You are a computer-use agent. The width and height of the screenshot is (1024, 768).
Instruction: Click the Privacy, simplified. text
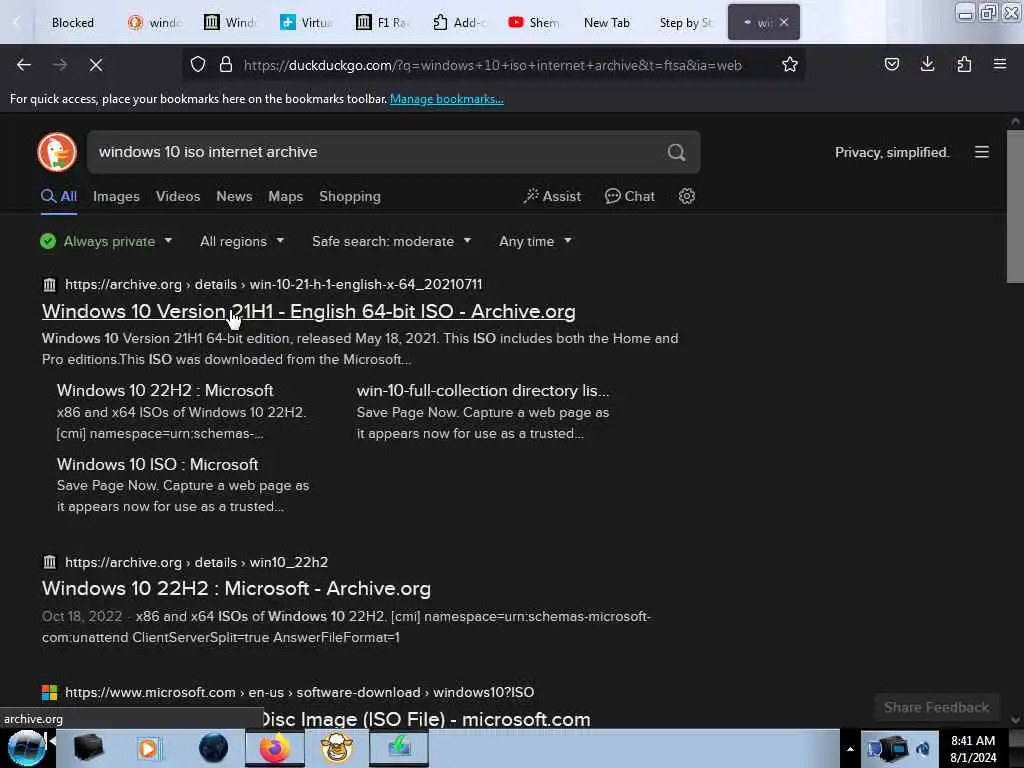[891, 152]
